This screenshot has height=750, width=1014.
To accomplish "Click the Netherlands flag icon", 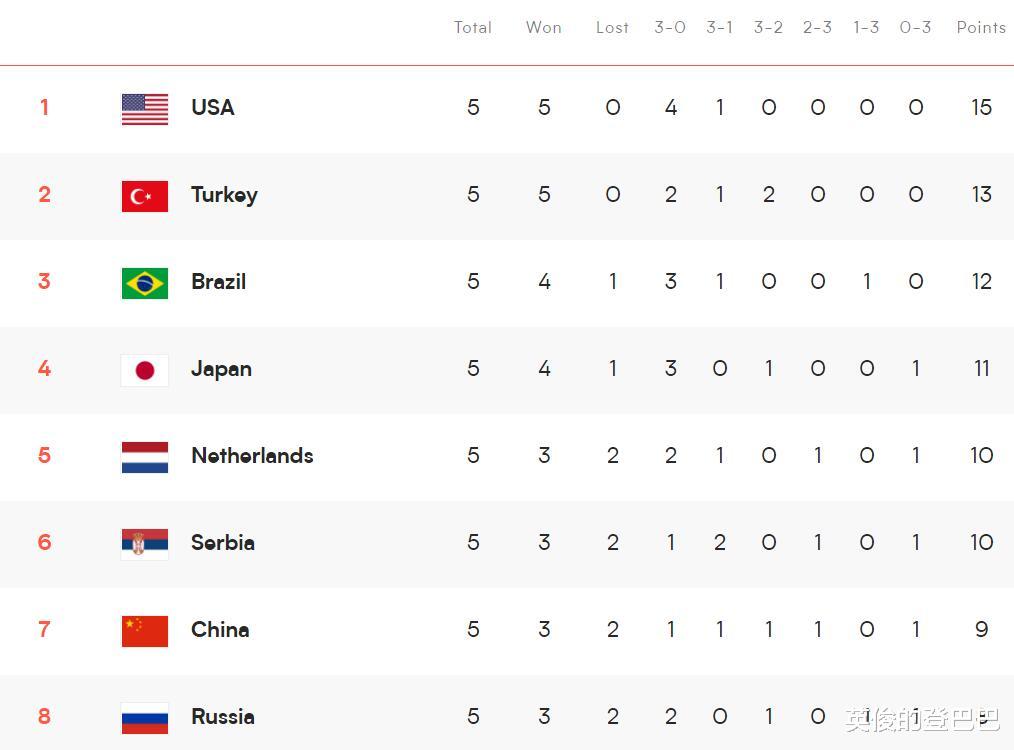I will click(145, 457).
